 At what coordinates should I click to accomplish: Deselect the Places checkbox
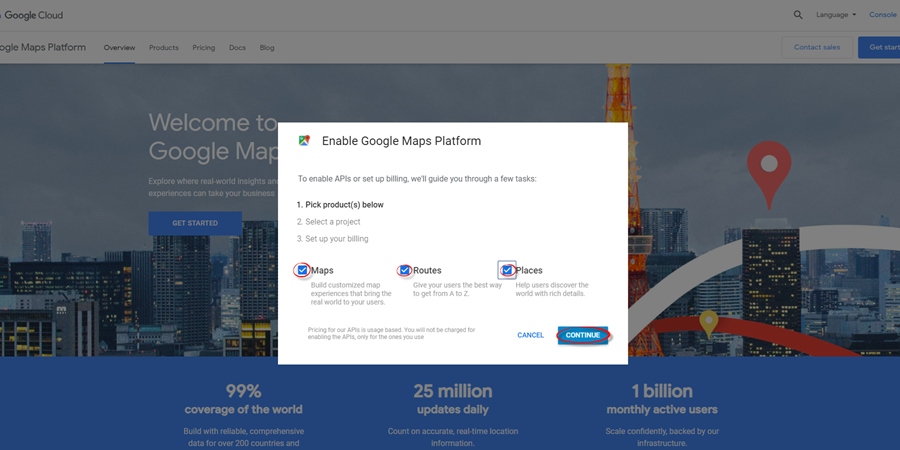pos(507,270)
